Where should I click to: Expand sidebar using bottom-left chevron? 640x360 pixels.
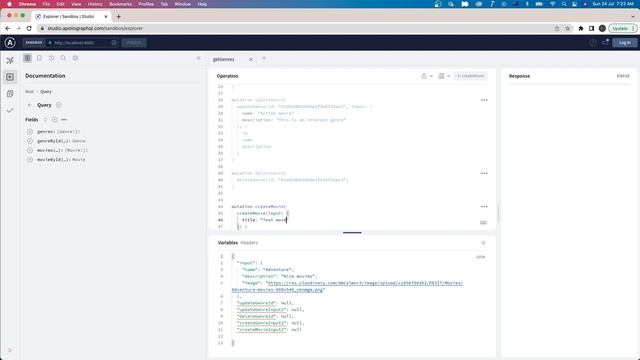[10, 350]
